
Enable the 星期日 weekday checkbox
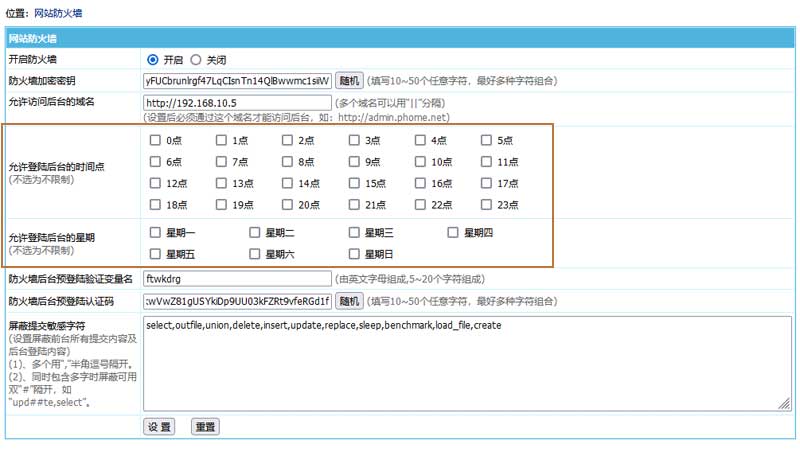click(x=354, y=254)
